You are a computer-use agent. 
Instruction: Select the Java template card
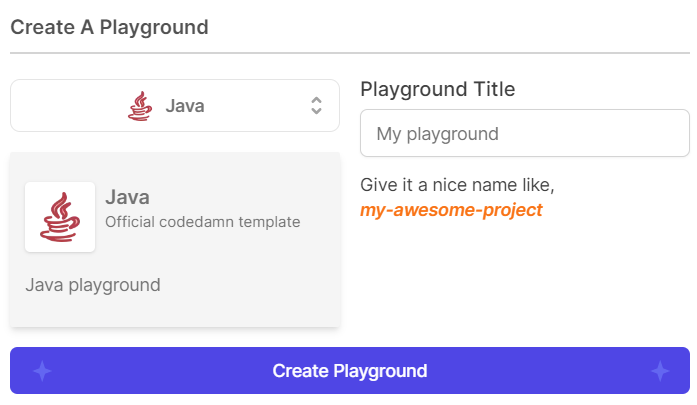click(x=175, y=240)
